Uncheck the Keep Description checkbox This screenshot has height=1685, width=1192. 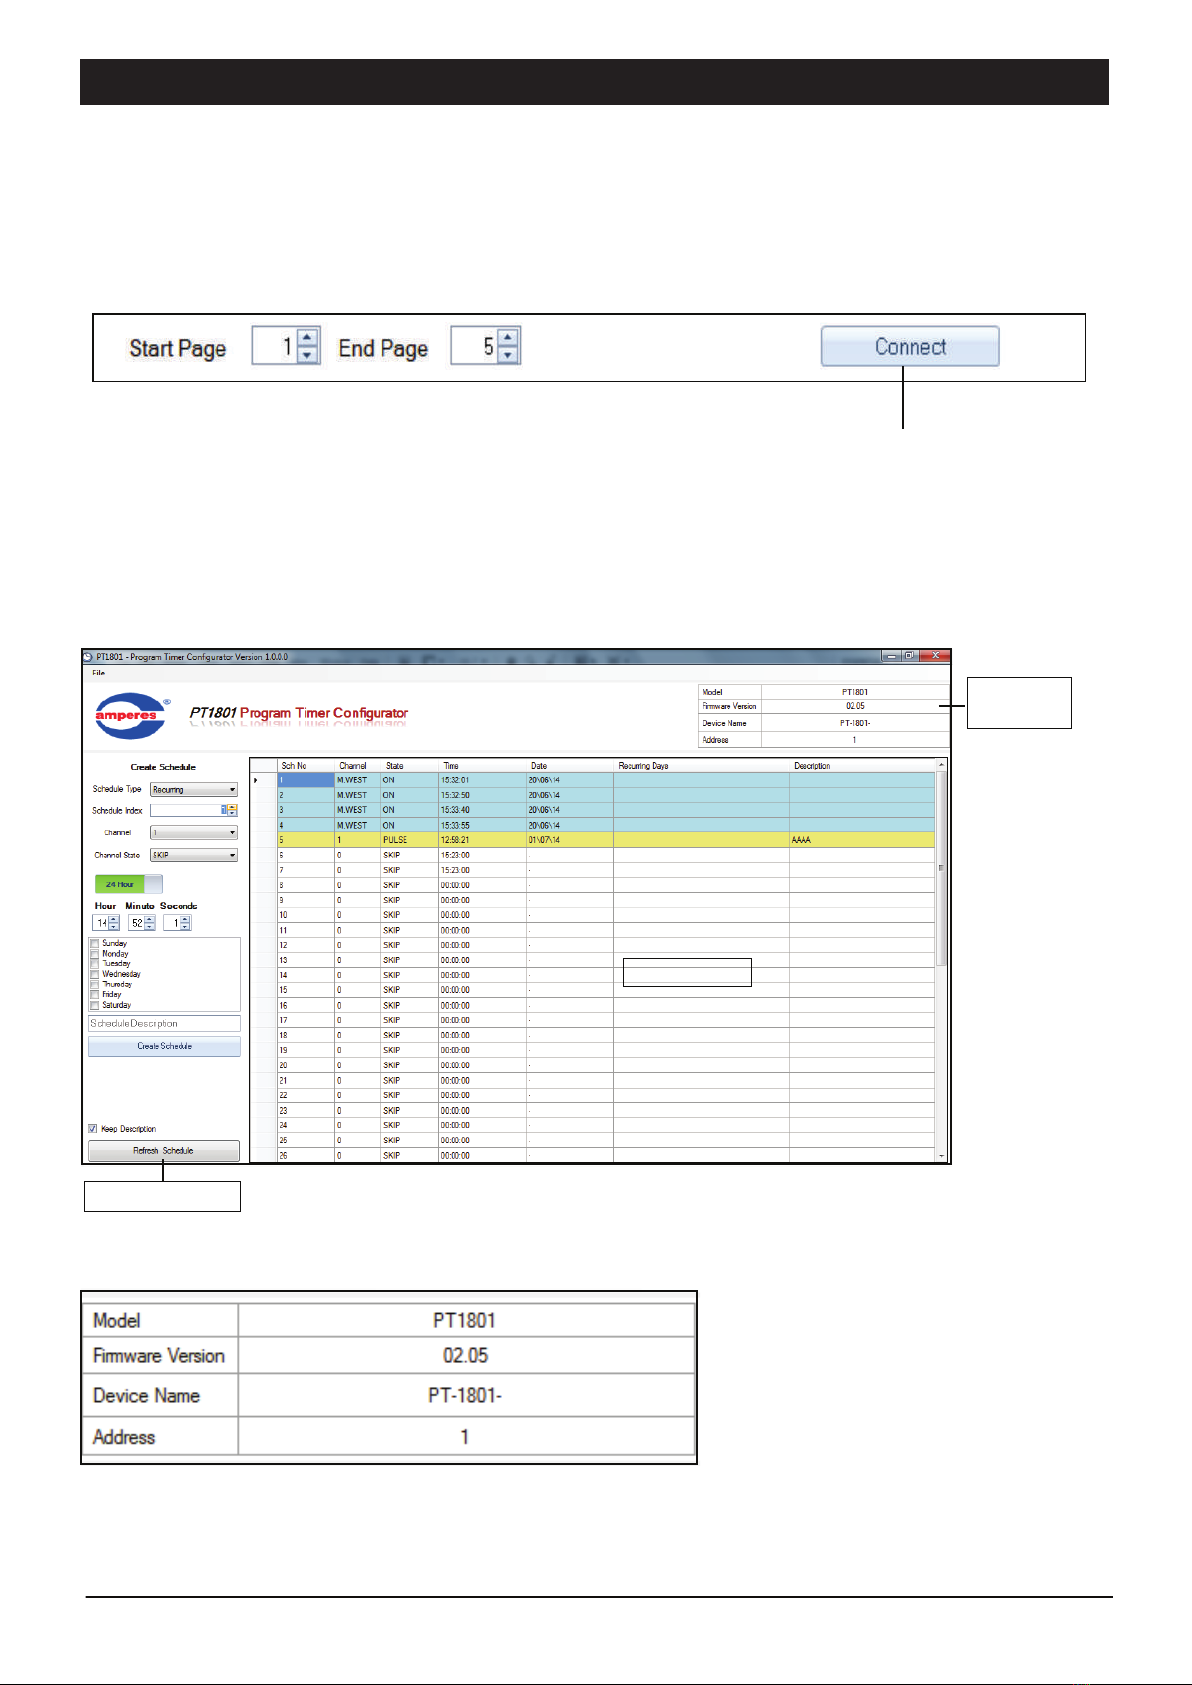pos(93,1129)
